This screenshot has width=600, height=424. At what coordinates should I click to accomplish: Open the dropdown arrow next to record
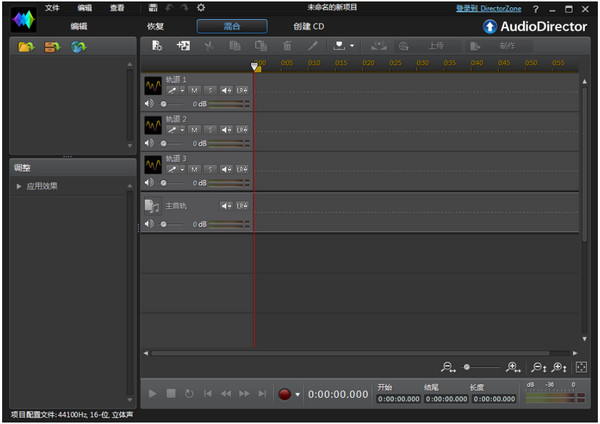coord(298,395)
